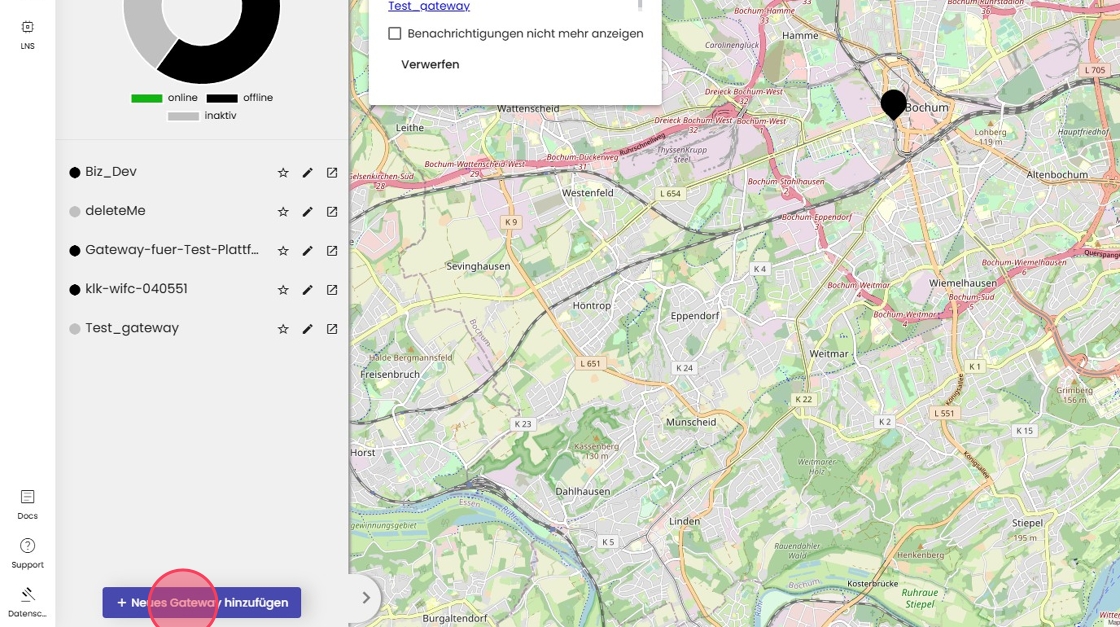Star the Gateway-fuer-Test-Plattf gateway

click(x=283, y=251)
